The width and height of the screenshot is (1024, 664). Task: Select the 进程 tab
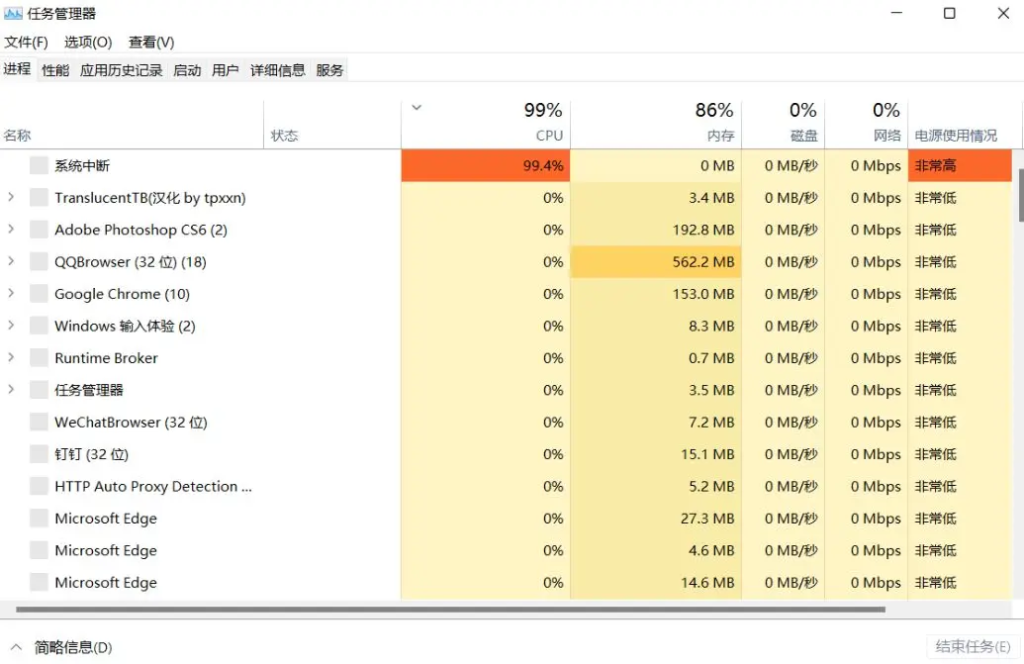(x=17, y=69)
